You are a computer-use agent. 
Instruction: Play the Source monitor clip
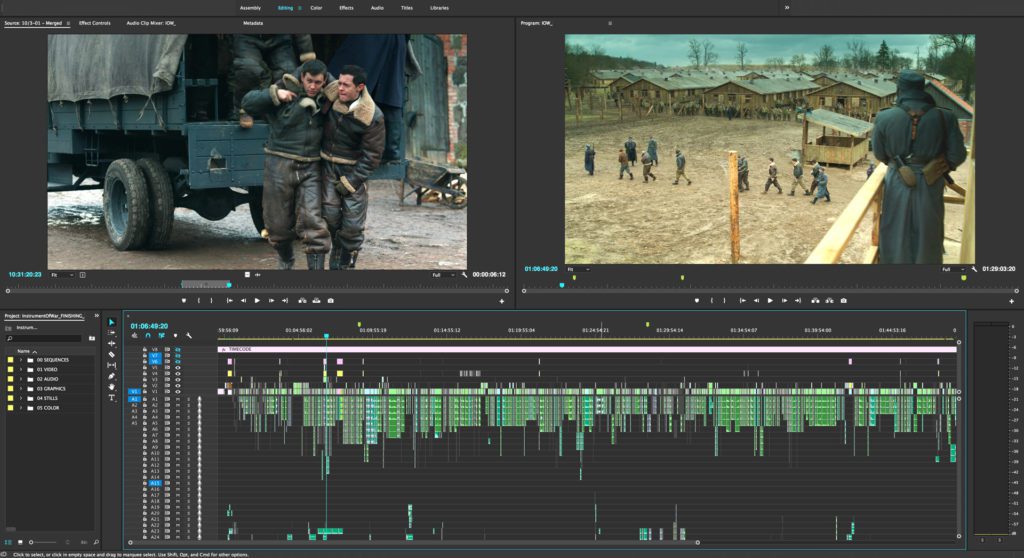[257, 301]
